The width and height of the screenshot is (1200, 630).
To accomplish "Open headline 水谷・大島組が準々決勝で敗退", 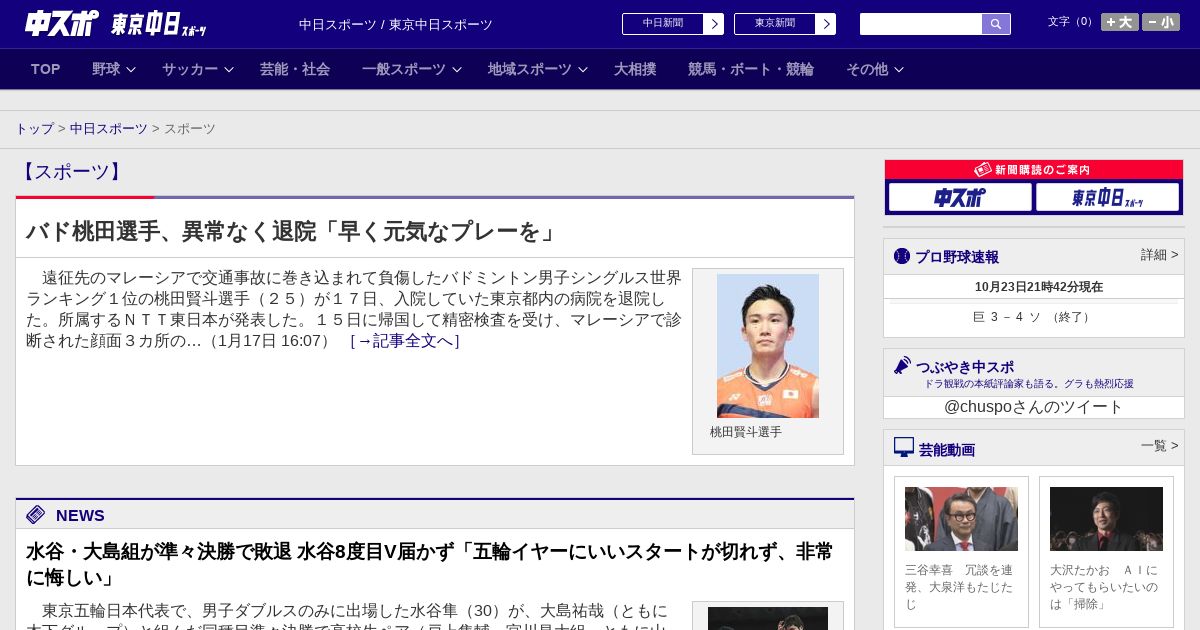I will (x=430, y=565).
